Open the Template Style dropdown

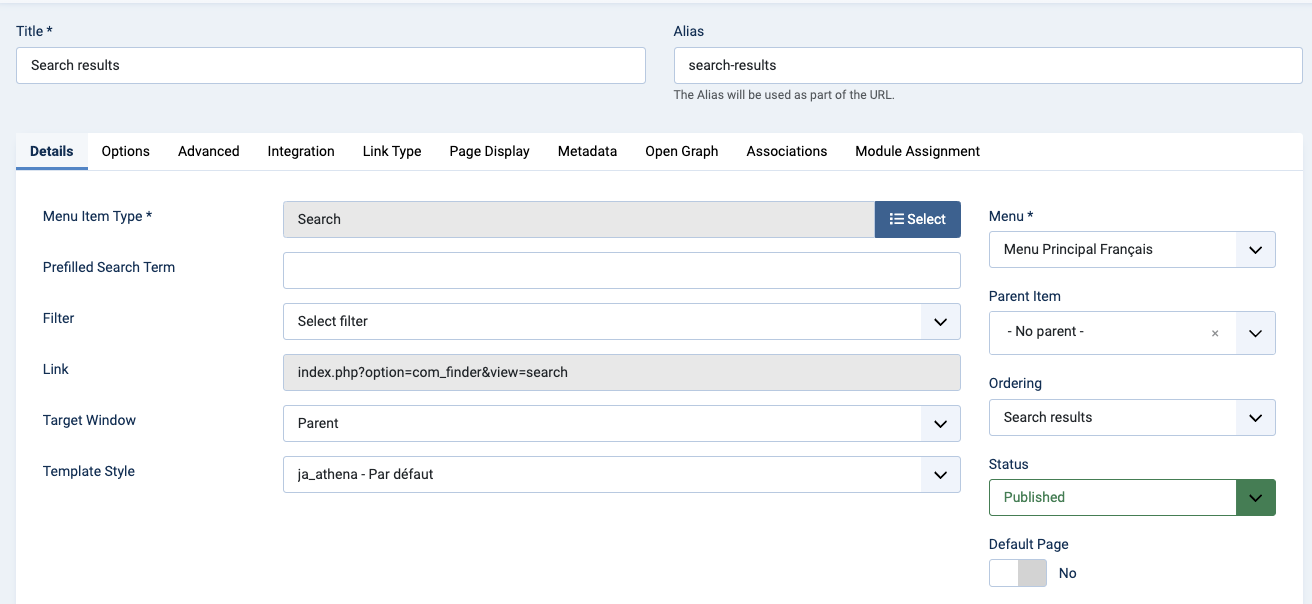[x=621, y=474]
